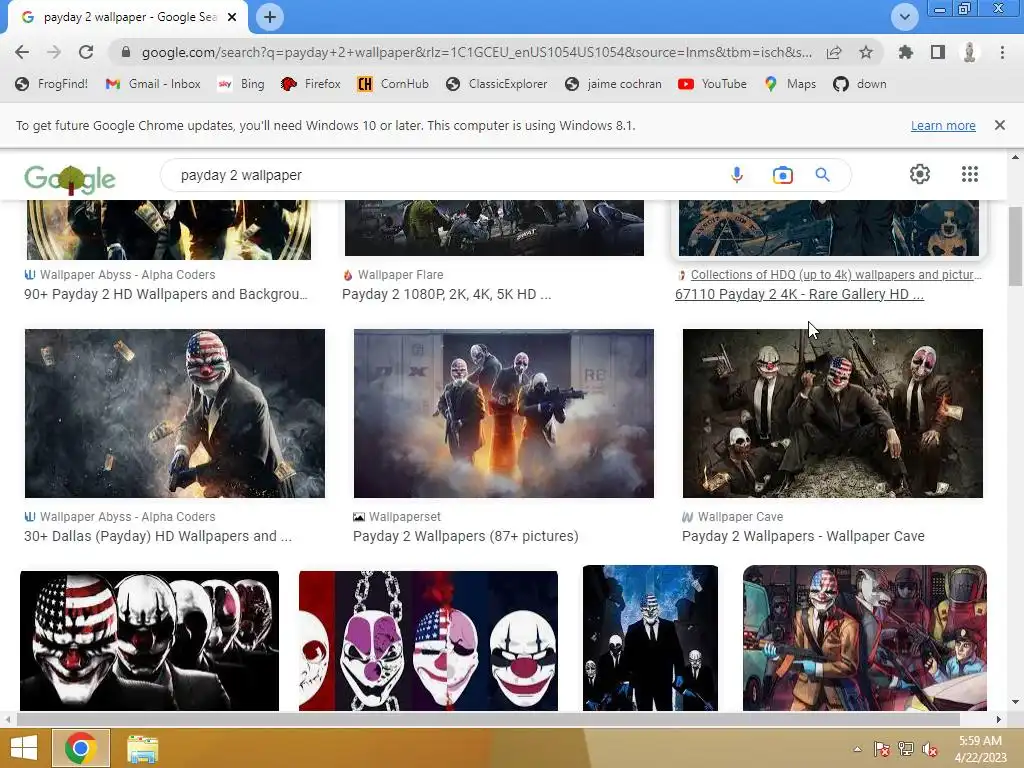Open the clock showing 5:59 AM

(x=980, y=749)
